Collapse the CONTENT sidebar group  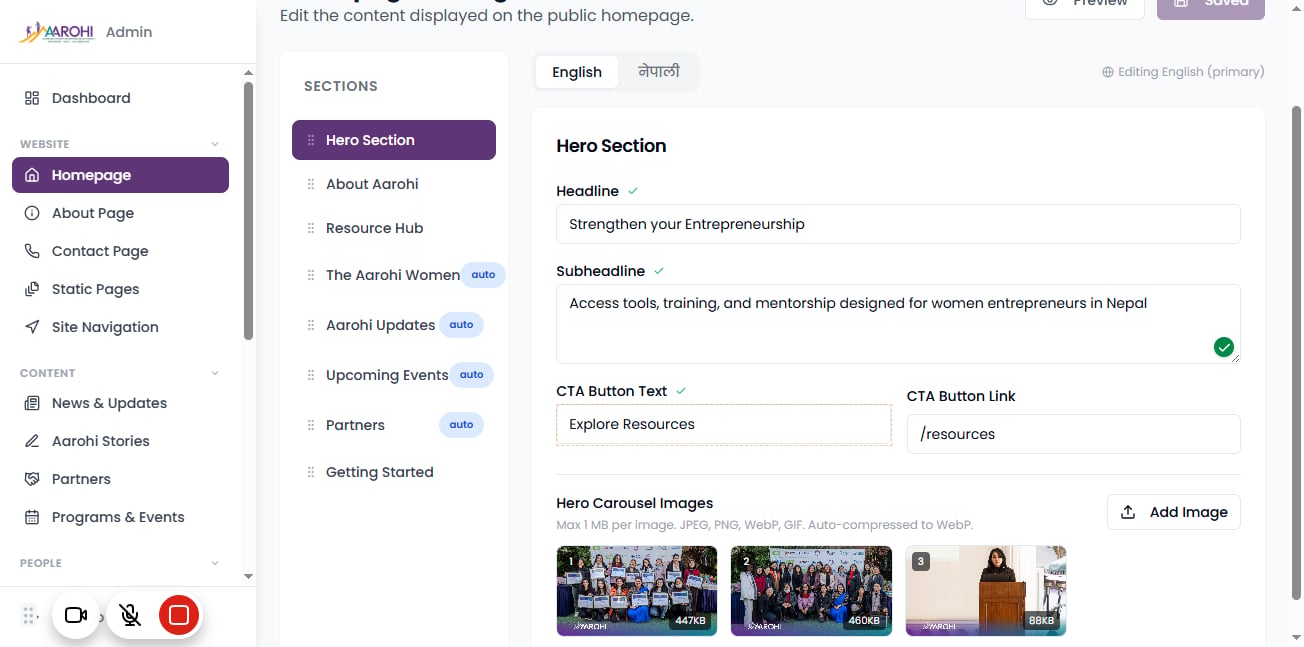tap(215, 373)
